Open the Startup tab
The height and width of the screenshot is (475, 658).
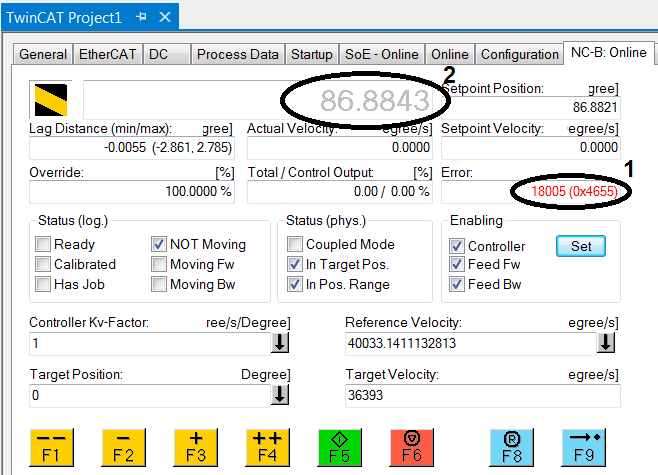point(312,54)
